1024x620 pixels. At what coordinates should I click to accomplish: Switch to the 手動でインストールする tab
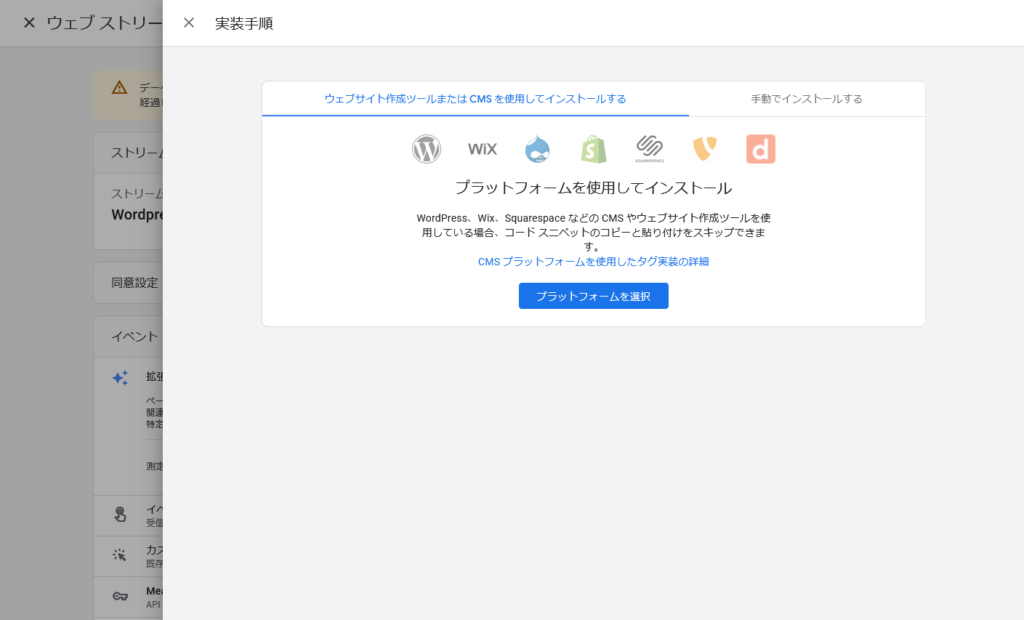(806, 99)
